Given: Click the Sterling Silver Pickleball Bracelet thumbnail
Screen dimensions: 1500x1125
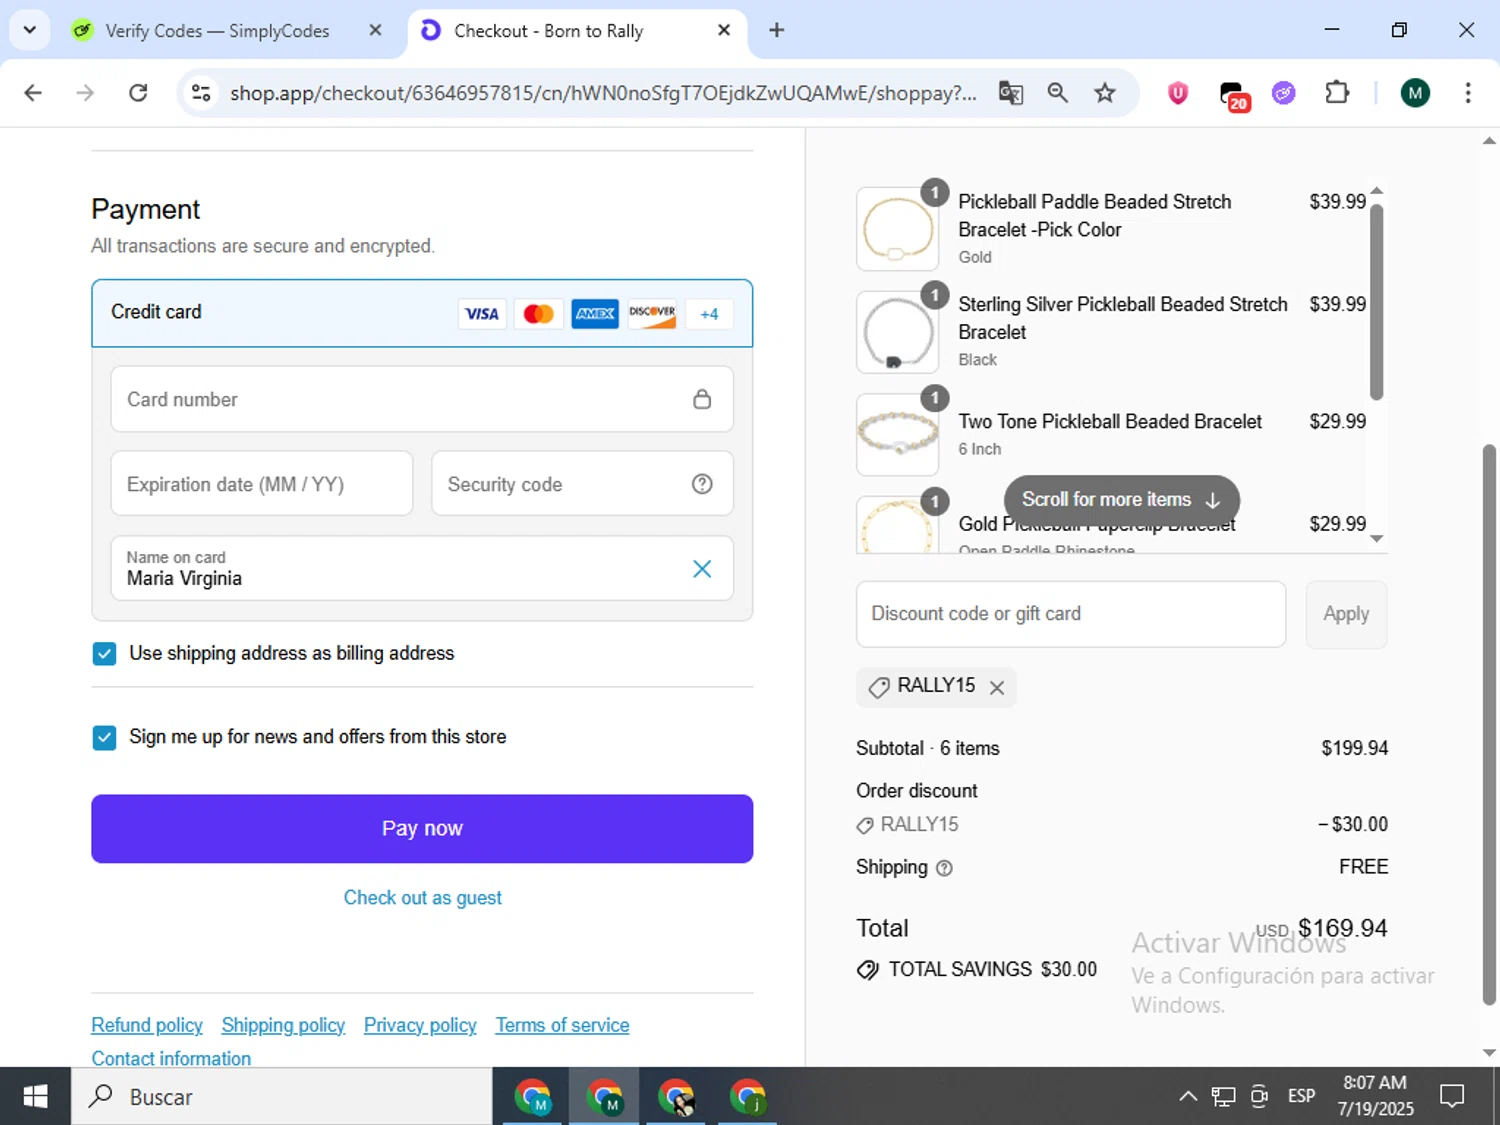Looking at the screenshot, I should tap(897, 332).
